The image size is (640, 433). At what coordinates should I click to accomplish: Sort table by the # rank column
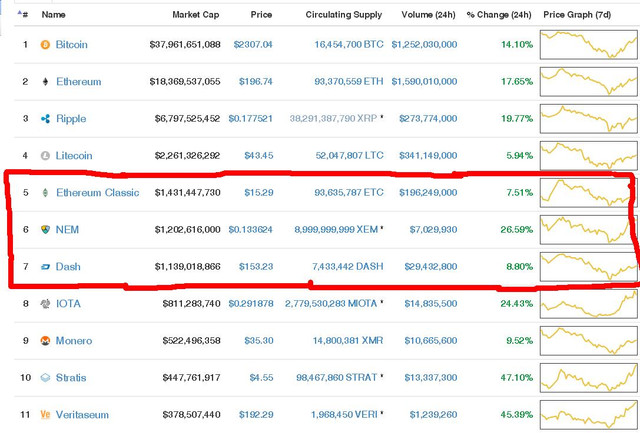tap(25, 15)
